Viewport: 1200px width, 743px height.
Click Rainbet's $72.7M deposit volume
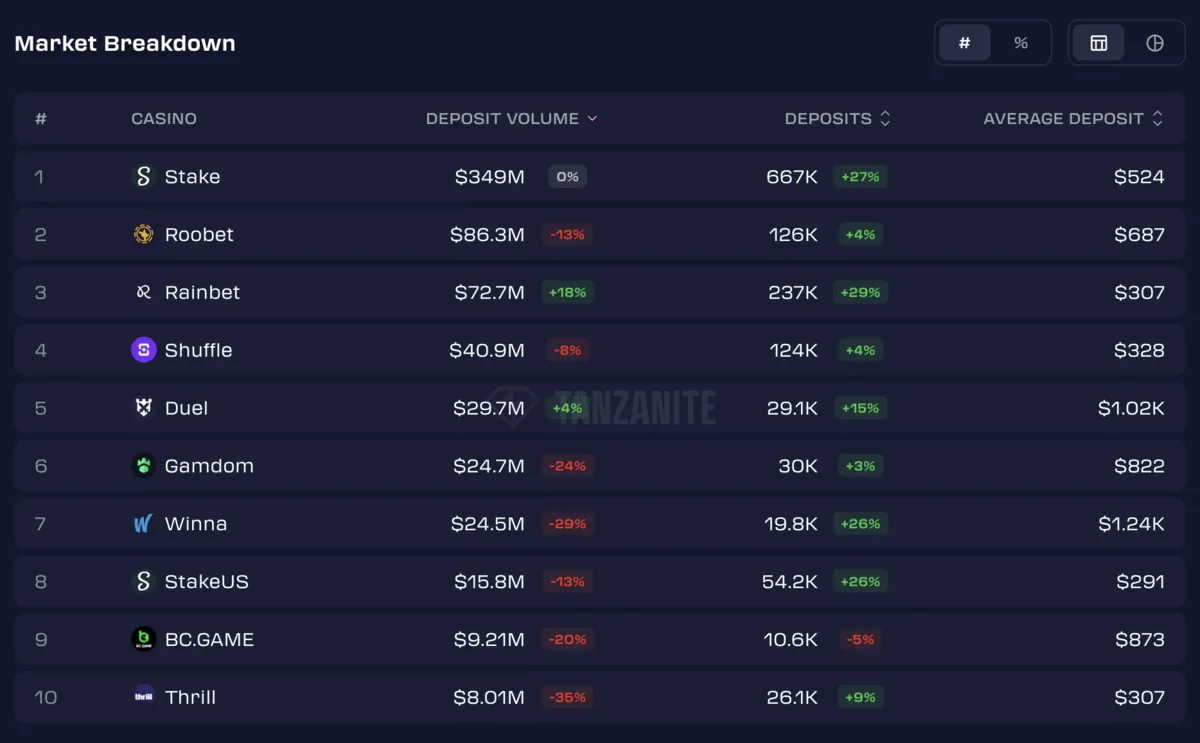(x=489, y=292)
